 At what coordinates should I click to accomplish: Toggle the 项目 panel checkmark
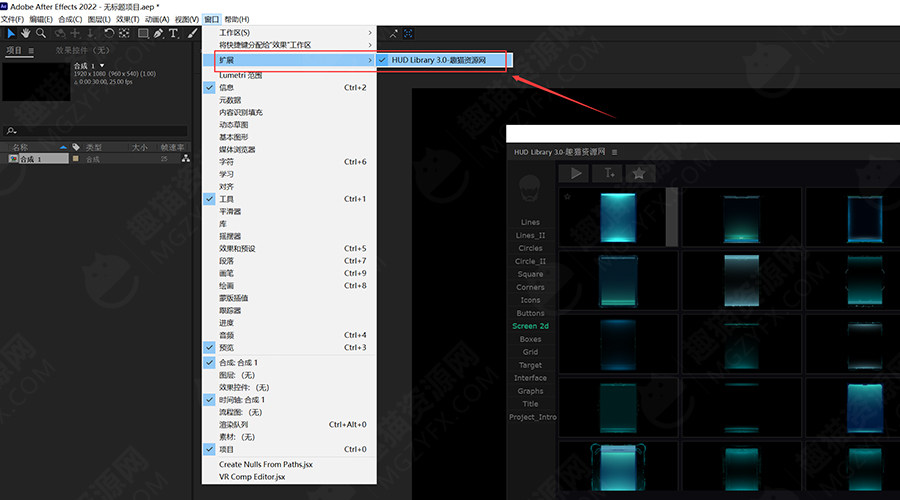[x=210, y=449]
